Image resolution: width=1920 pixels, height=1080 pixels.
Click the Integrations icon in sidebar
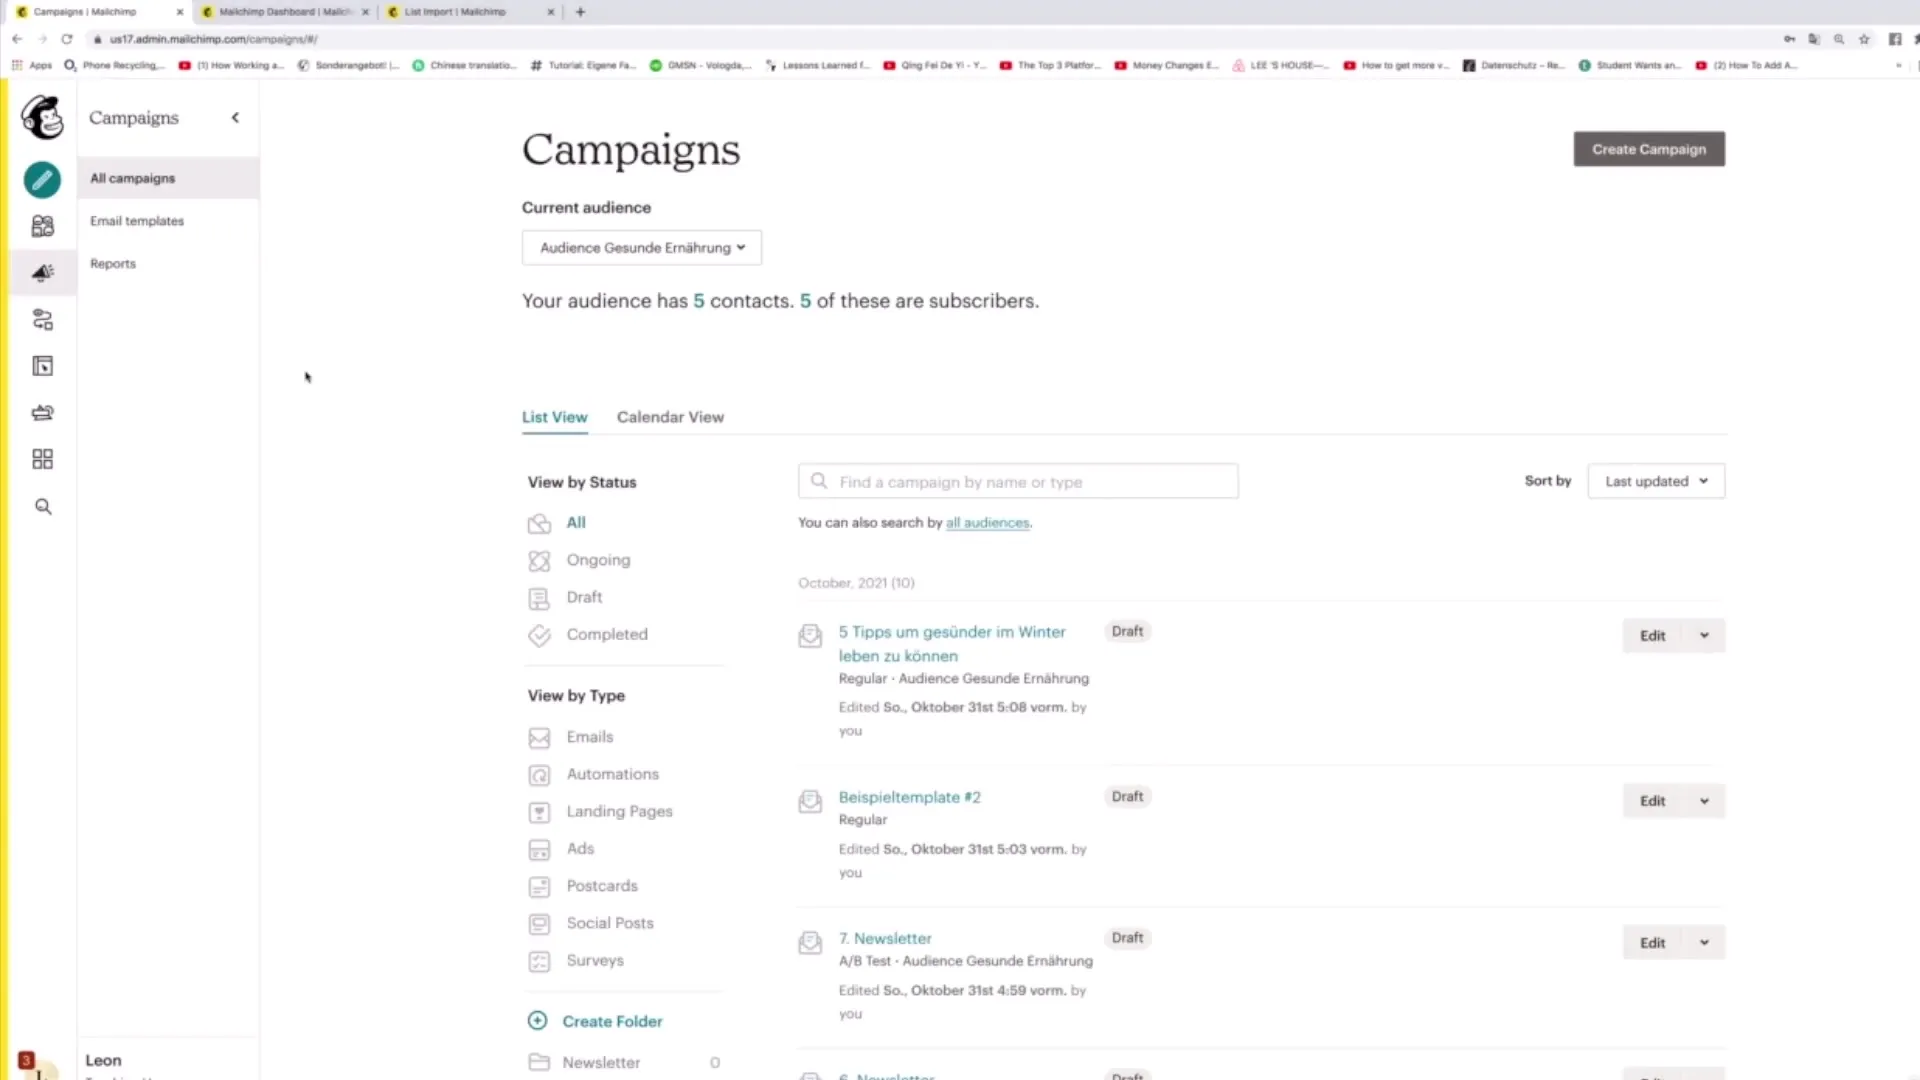pos(42,459)
